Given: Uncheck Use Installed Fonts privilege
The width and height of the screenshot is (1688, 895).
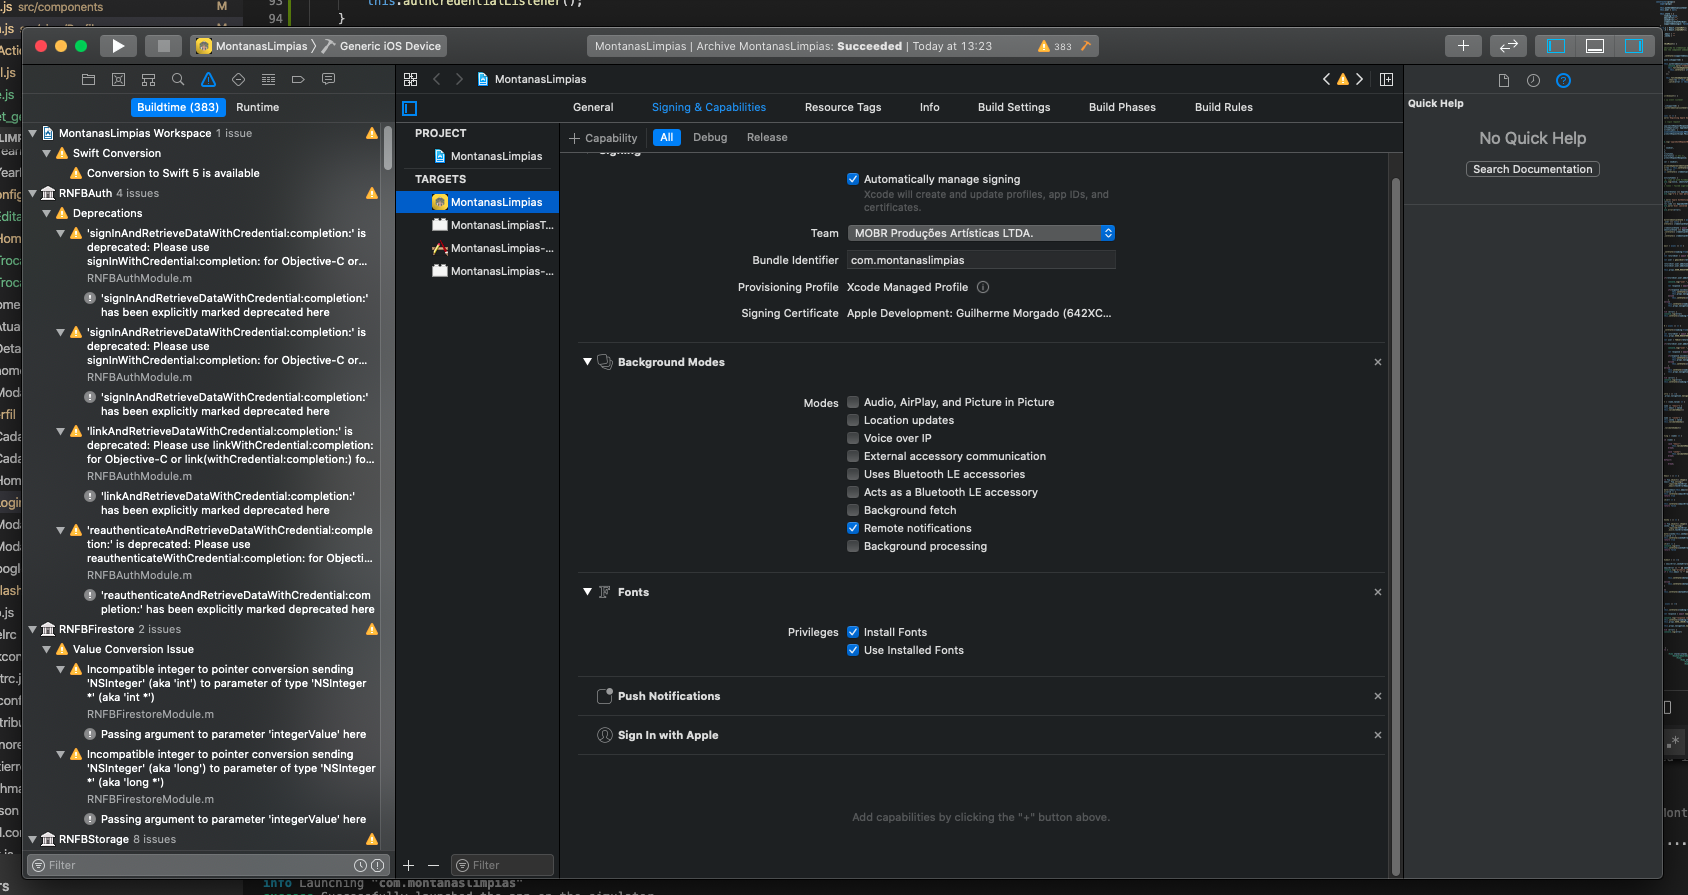Looking at the screenshot, I should [x=853, y=650].
